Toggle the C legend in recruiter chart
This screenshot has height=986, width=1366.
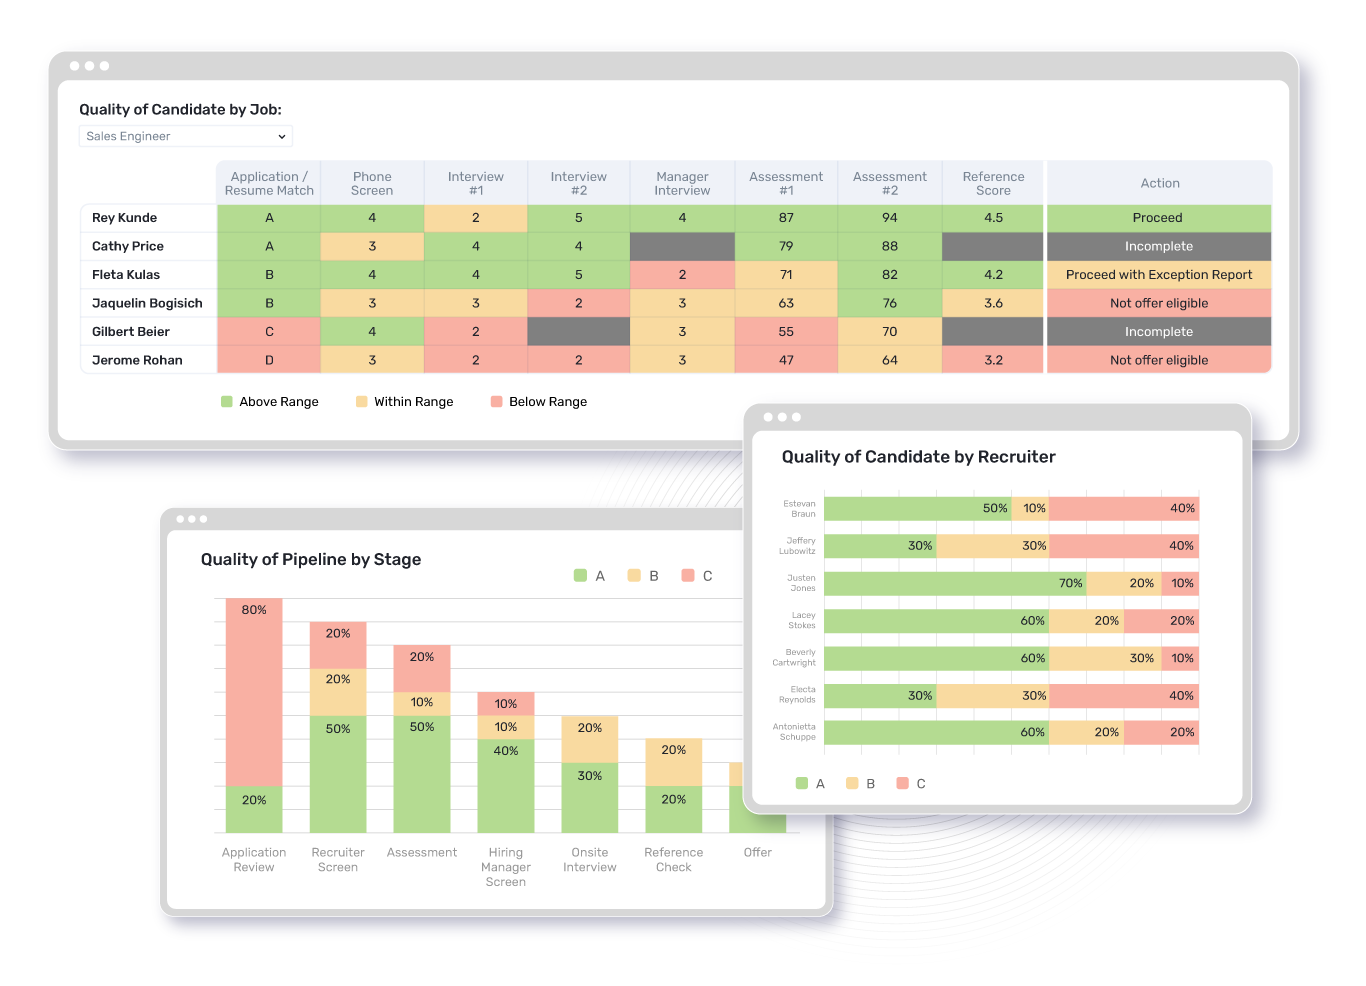[x=901, y=783]
